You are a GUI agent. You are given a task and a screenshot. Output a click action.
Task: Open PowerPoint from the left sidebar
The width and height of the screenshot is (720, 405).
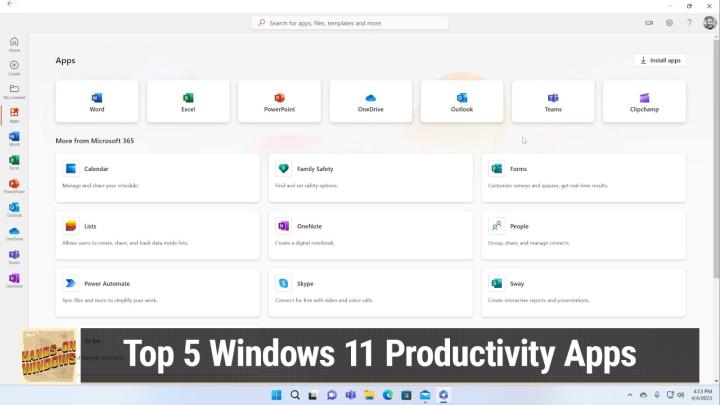click(14, 186)
